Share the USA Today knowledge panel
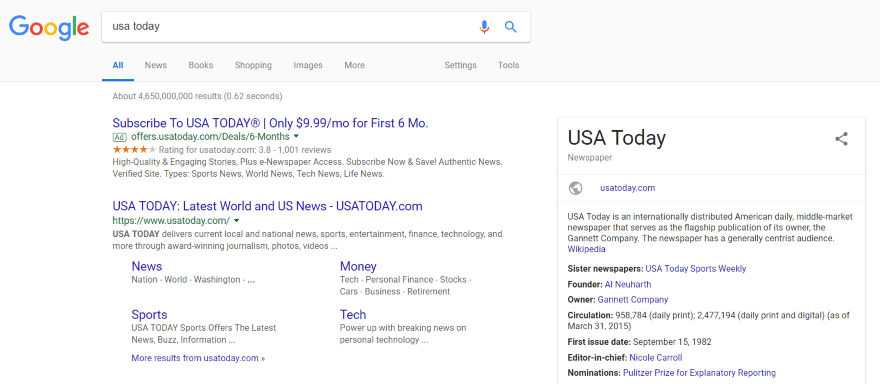The width and height of the screenshot is (880, 384). 841,139
